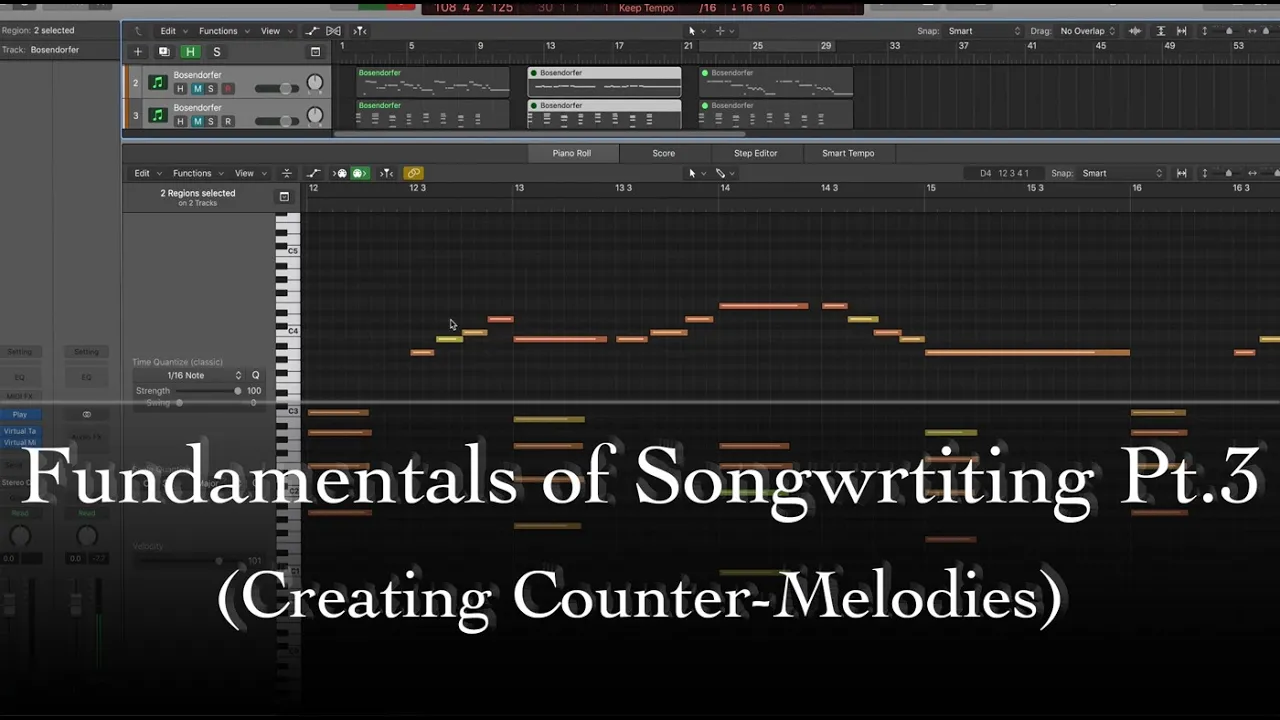Open tracks Snap Smart dropdown
The width and height of the screenshot is (1280, 720).
point(984,31)
